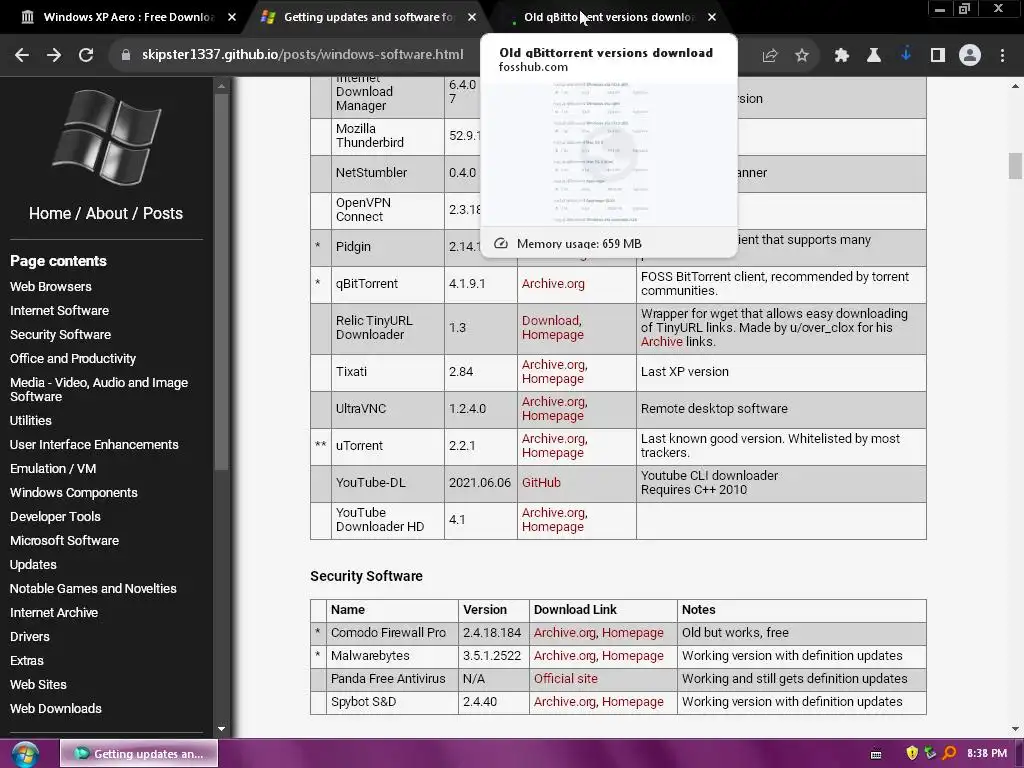Jump to Developer Tools section
Viewport: 1024px width, 768px height.
coord(56,517)
